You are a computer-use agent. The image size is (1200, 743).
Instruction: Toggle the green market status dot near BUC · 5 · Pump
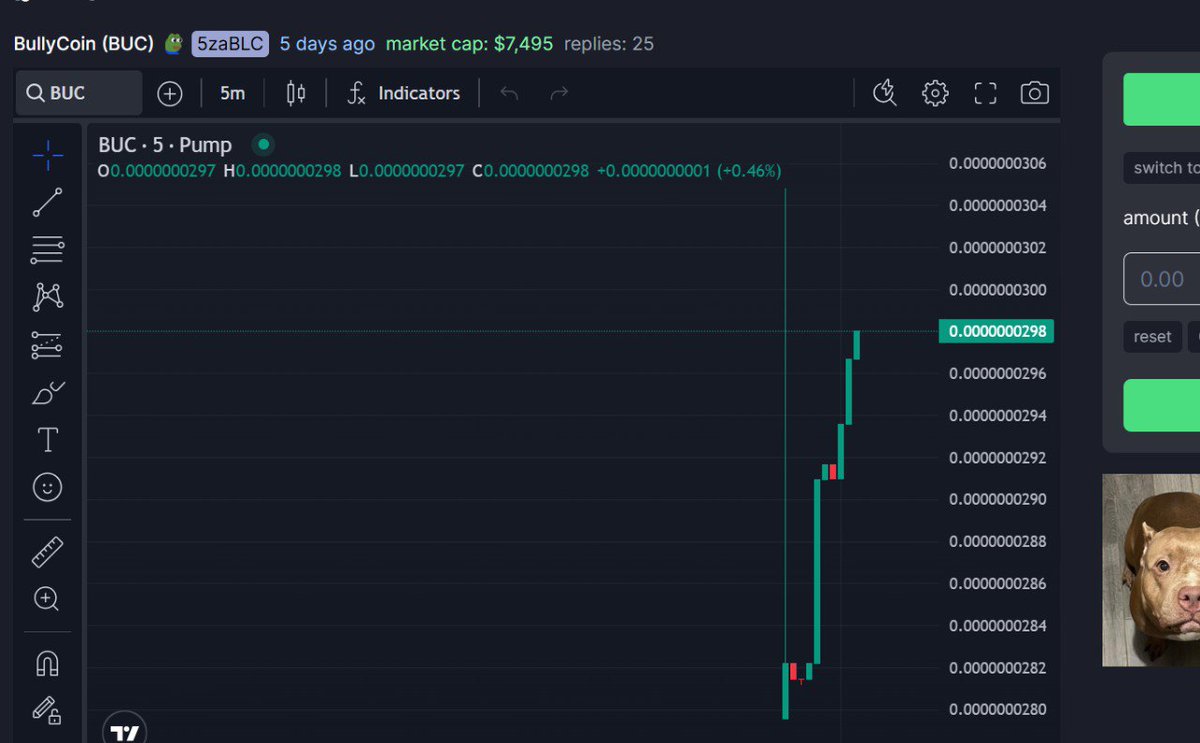263,145
